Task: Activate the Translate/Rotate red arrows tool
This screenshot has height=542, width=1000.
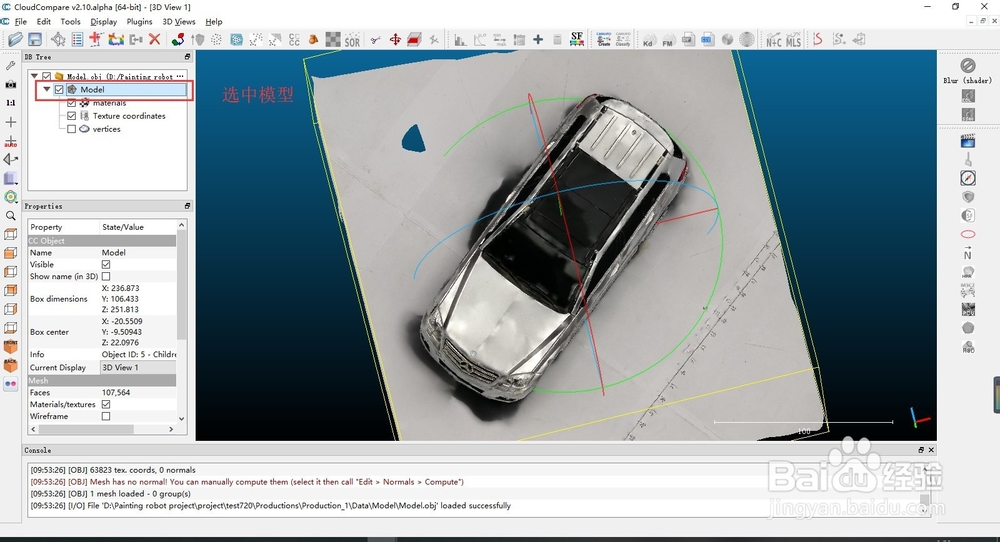Action: pos(395,40)
